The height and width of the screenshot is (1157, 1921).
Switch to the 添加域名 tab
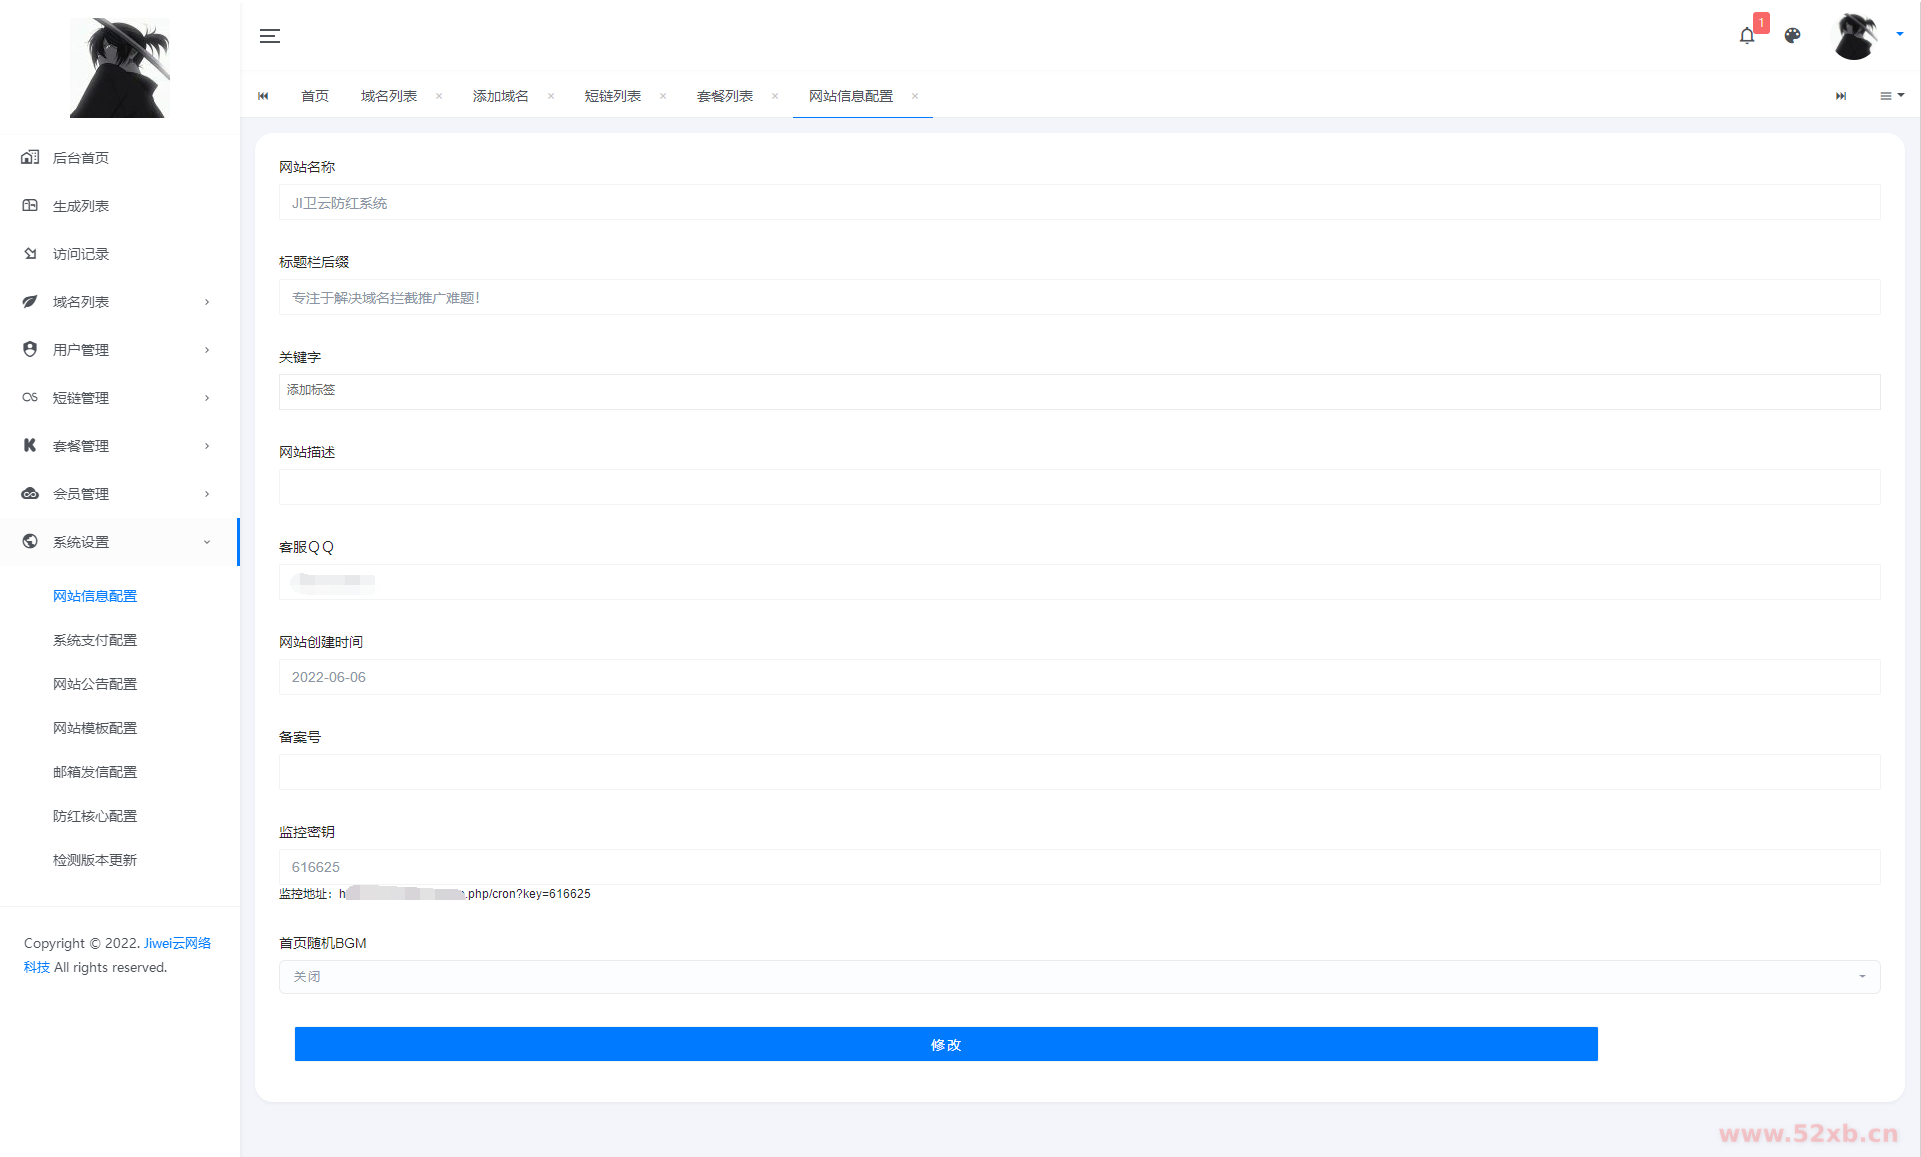(500, 96)
